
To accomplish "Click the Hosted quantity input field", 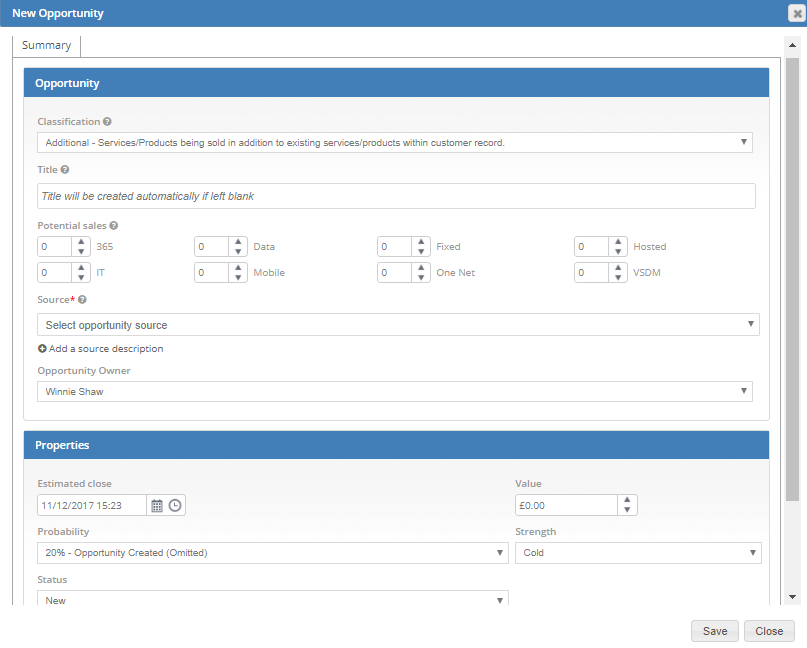I will 592,247.
